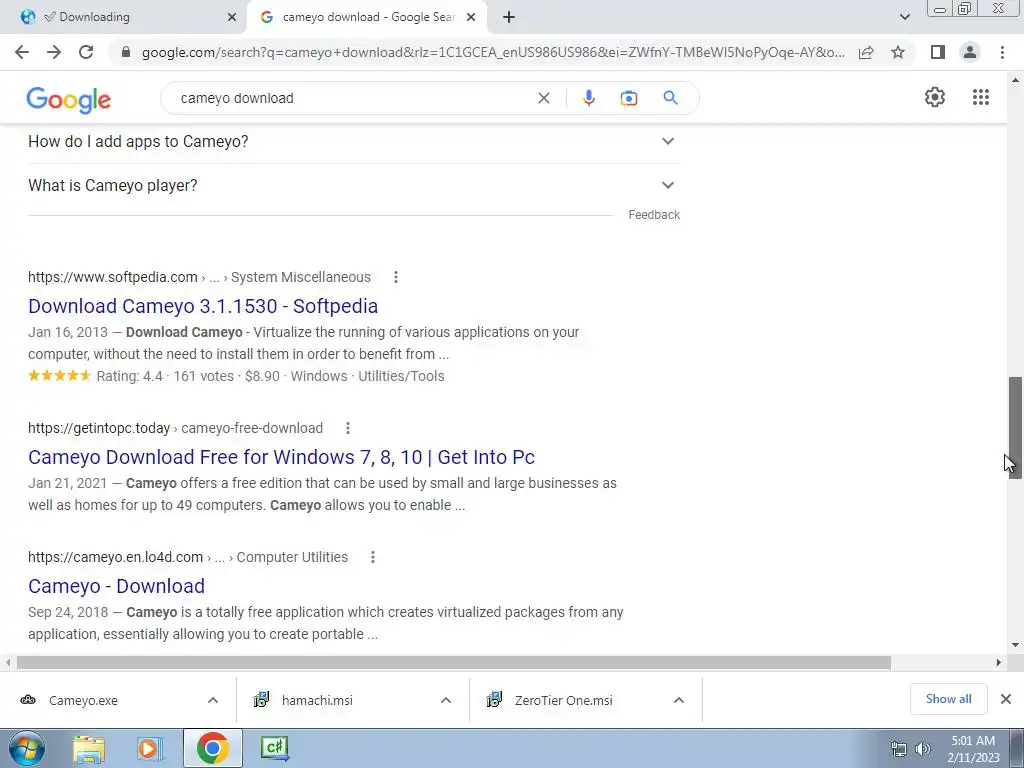1024x768 pixels.
Task: Click scroll up arrow on vertical scrollbar
Action: [x=1015, y=80]
